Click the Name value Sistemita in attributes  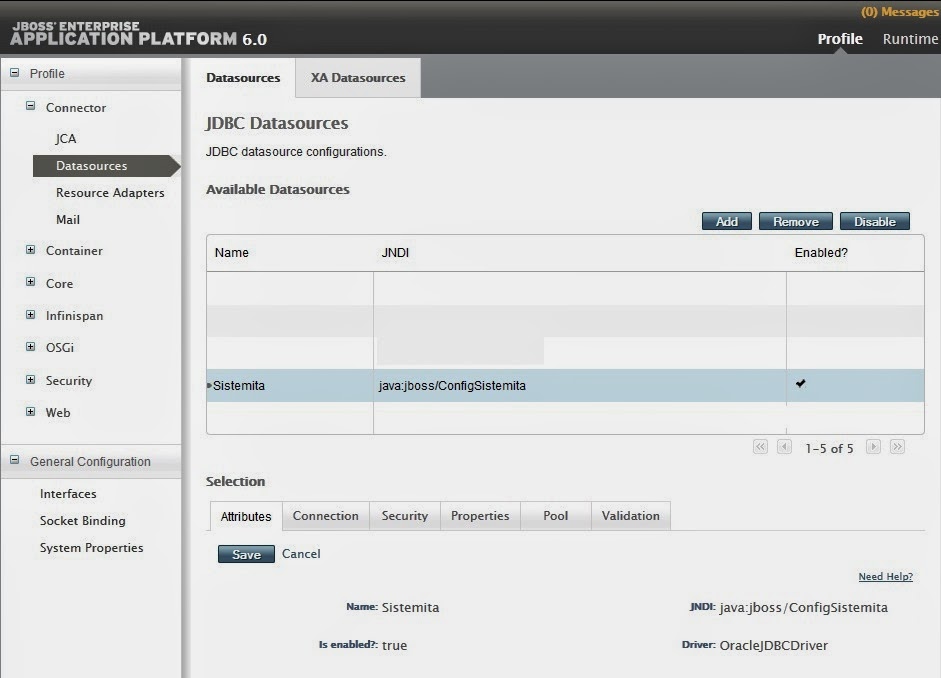pyautogui.click(x=410, y=608)
